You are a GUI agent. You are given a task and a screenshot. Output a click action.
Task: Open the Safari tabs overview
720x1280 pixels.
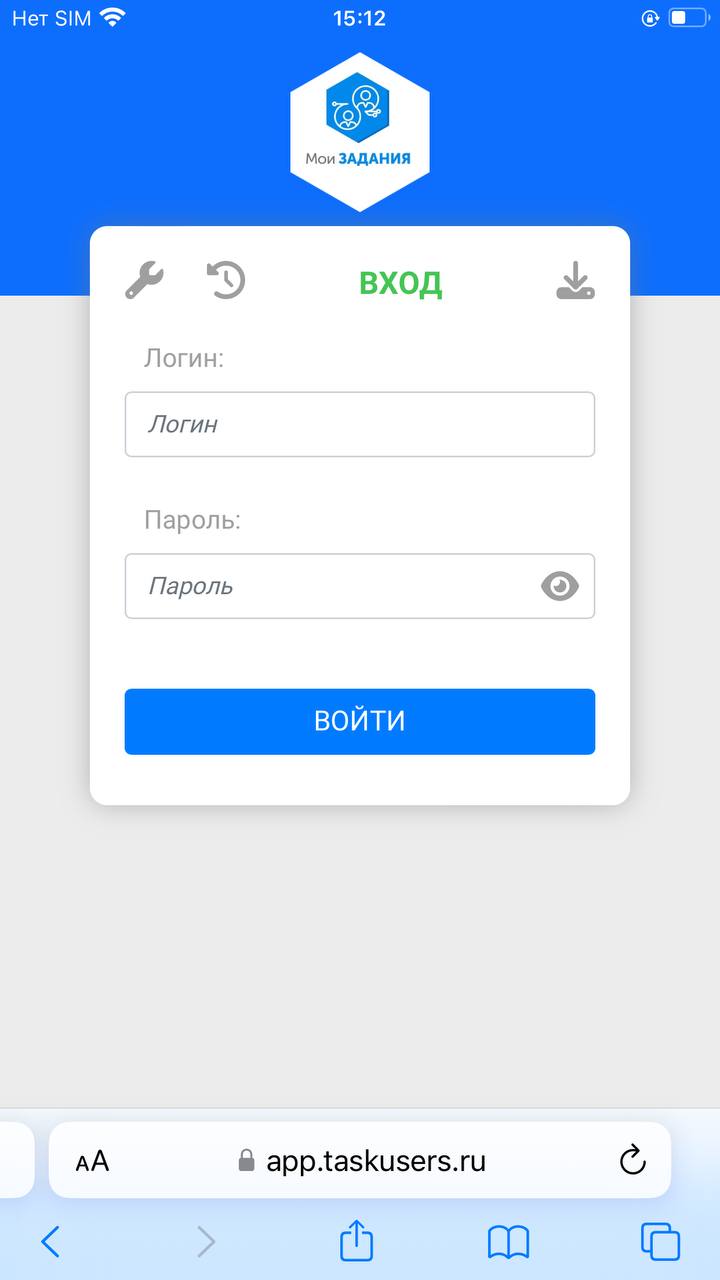click(660, 1242)
